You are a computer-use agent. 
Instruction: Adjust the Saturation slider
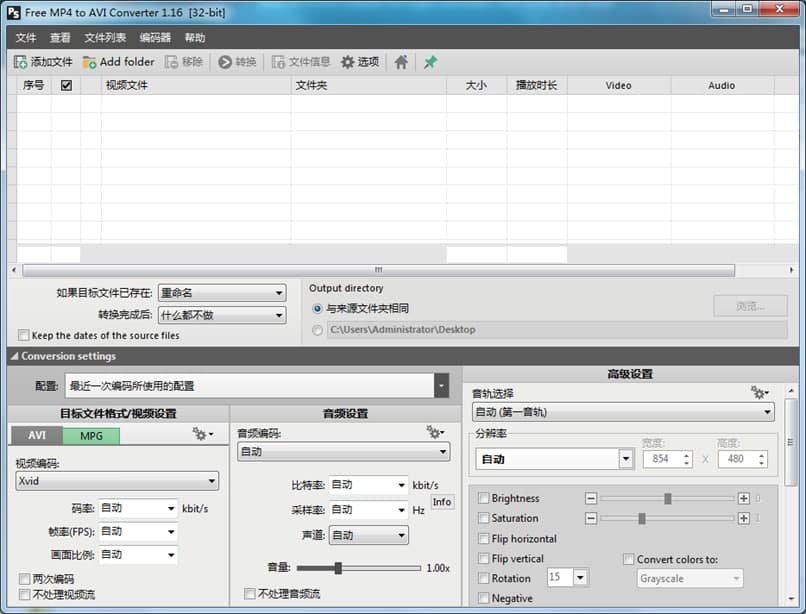pos(640,518)
